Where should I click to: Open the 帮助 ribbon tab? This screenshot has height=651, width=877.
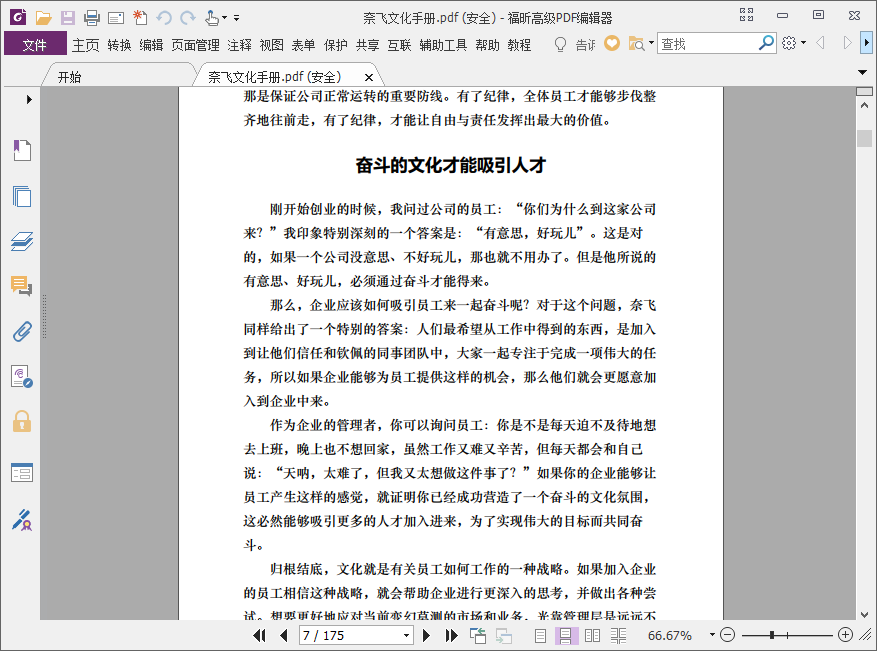(487, 45)
